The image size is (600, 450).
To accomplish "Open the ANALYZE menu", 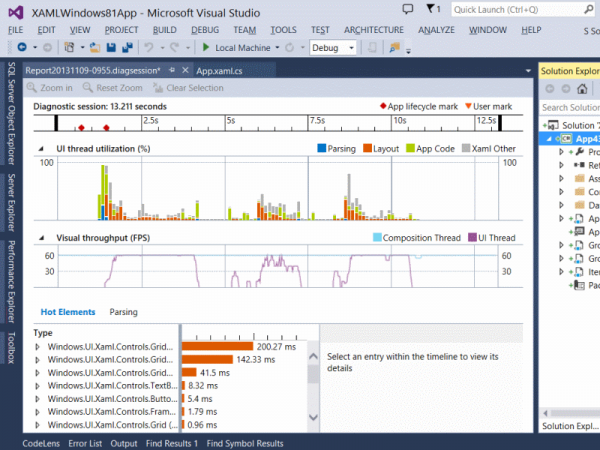I will point(436,30).
